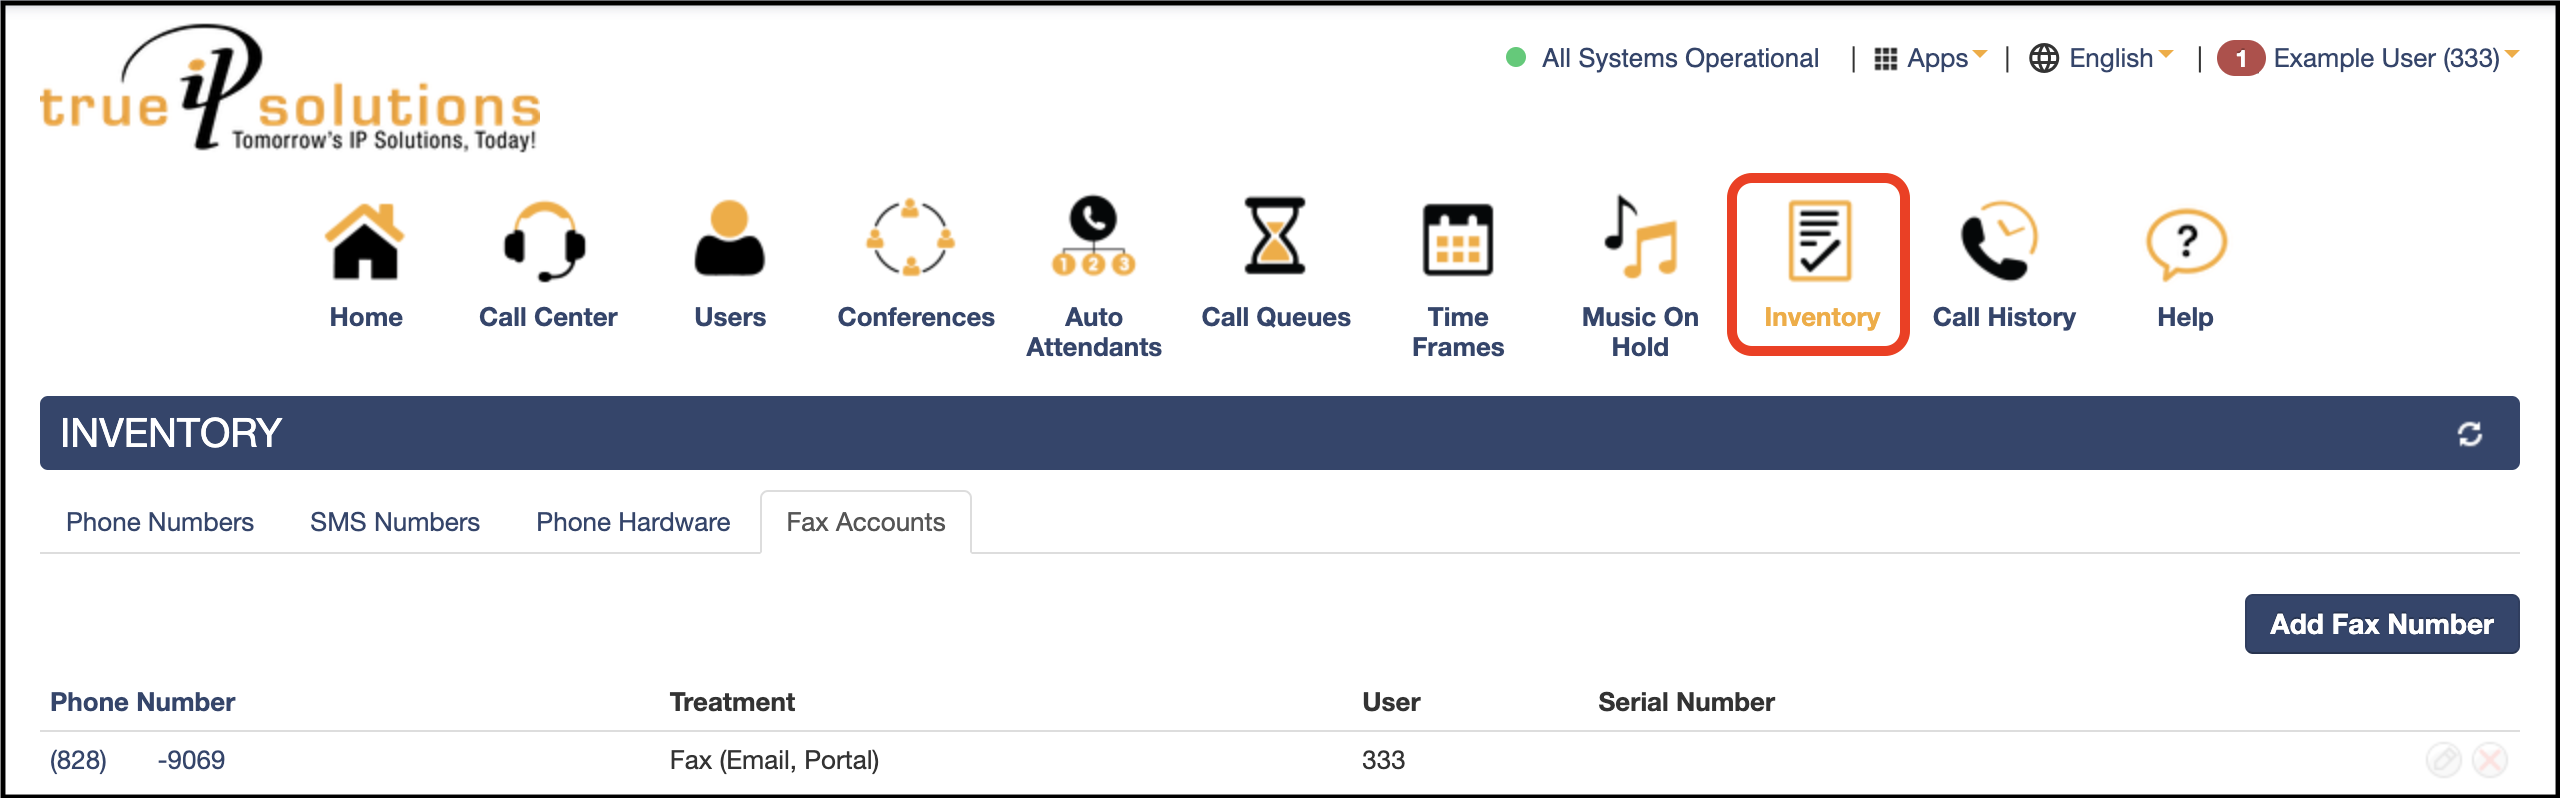Select the Auto Attendants icon
This screenshot has height=798, width=2560.
point(1093,237)
